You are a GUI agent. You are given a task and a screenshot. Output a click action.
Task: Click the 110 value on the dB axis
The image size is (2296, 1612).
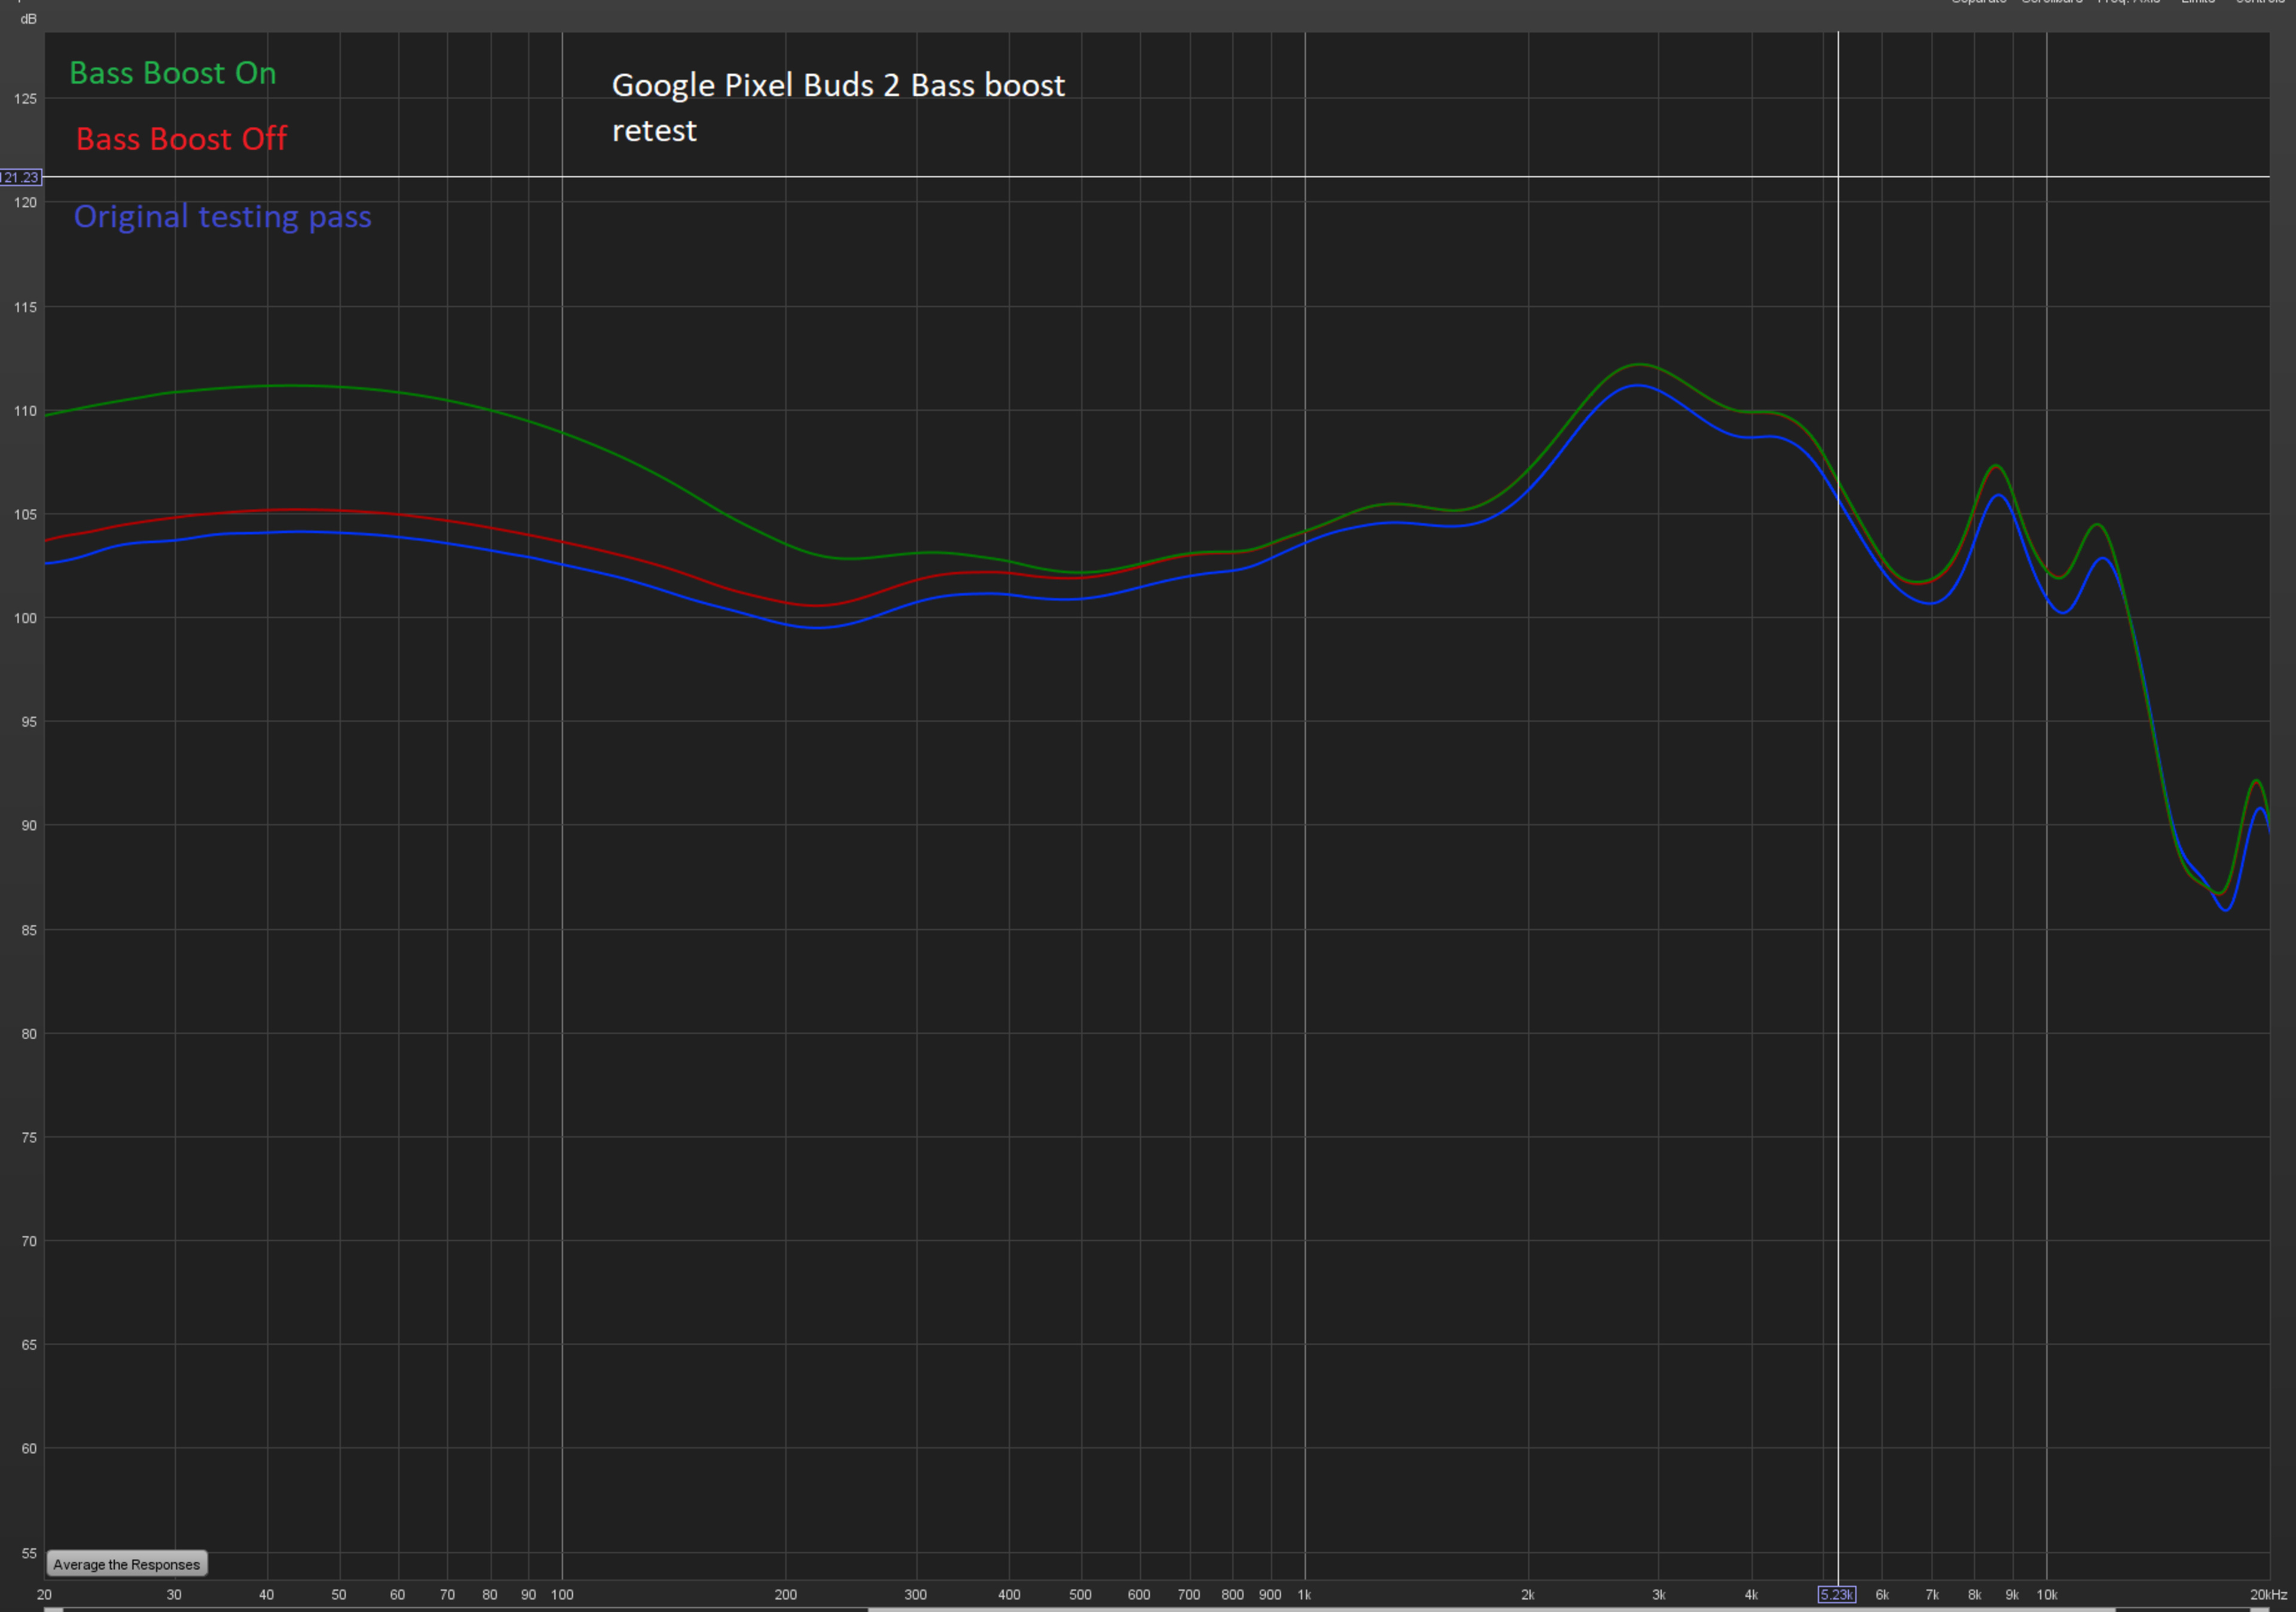click(x=25, y=411)
